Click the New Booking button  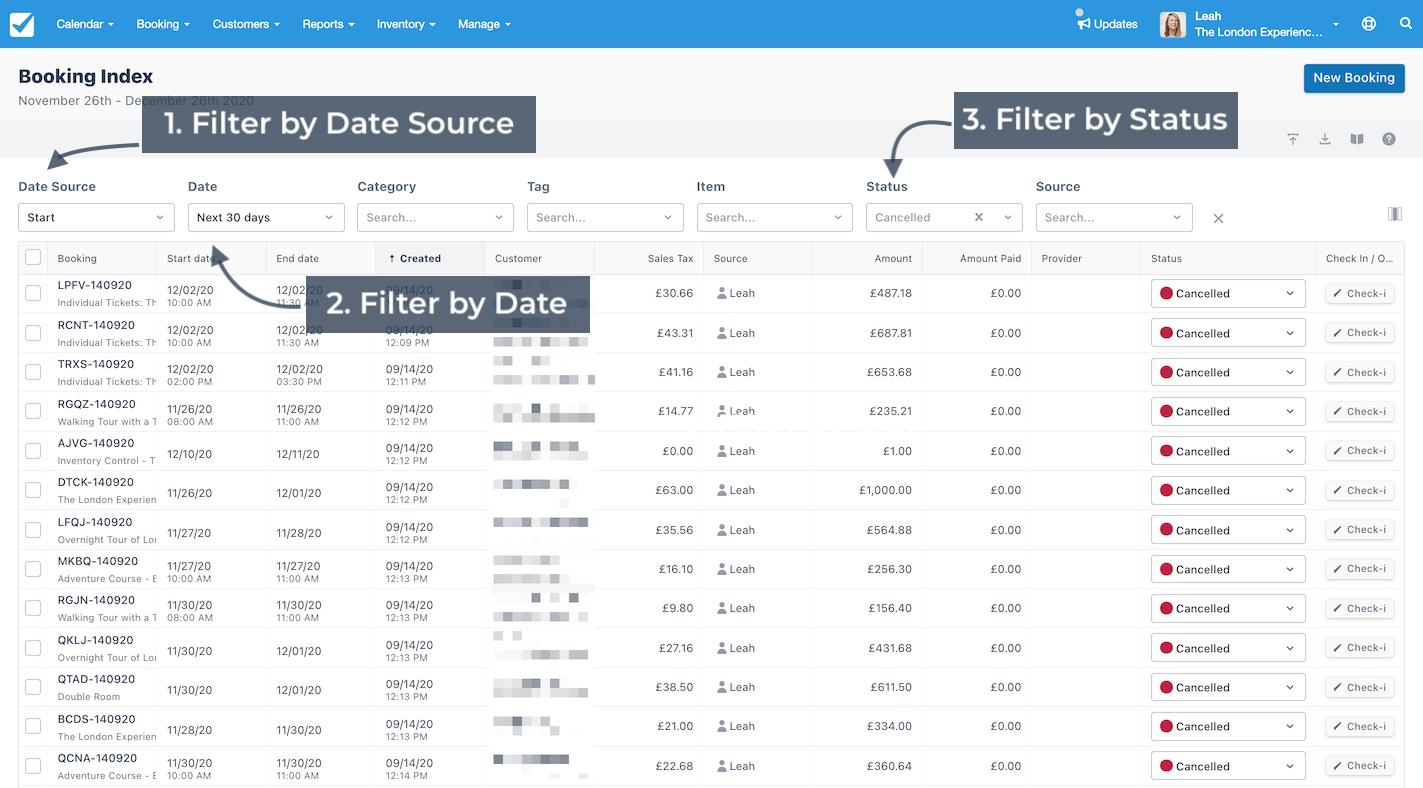(1354, 78)
